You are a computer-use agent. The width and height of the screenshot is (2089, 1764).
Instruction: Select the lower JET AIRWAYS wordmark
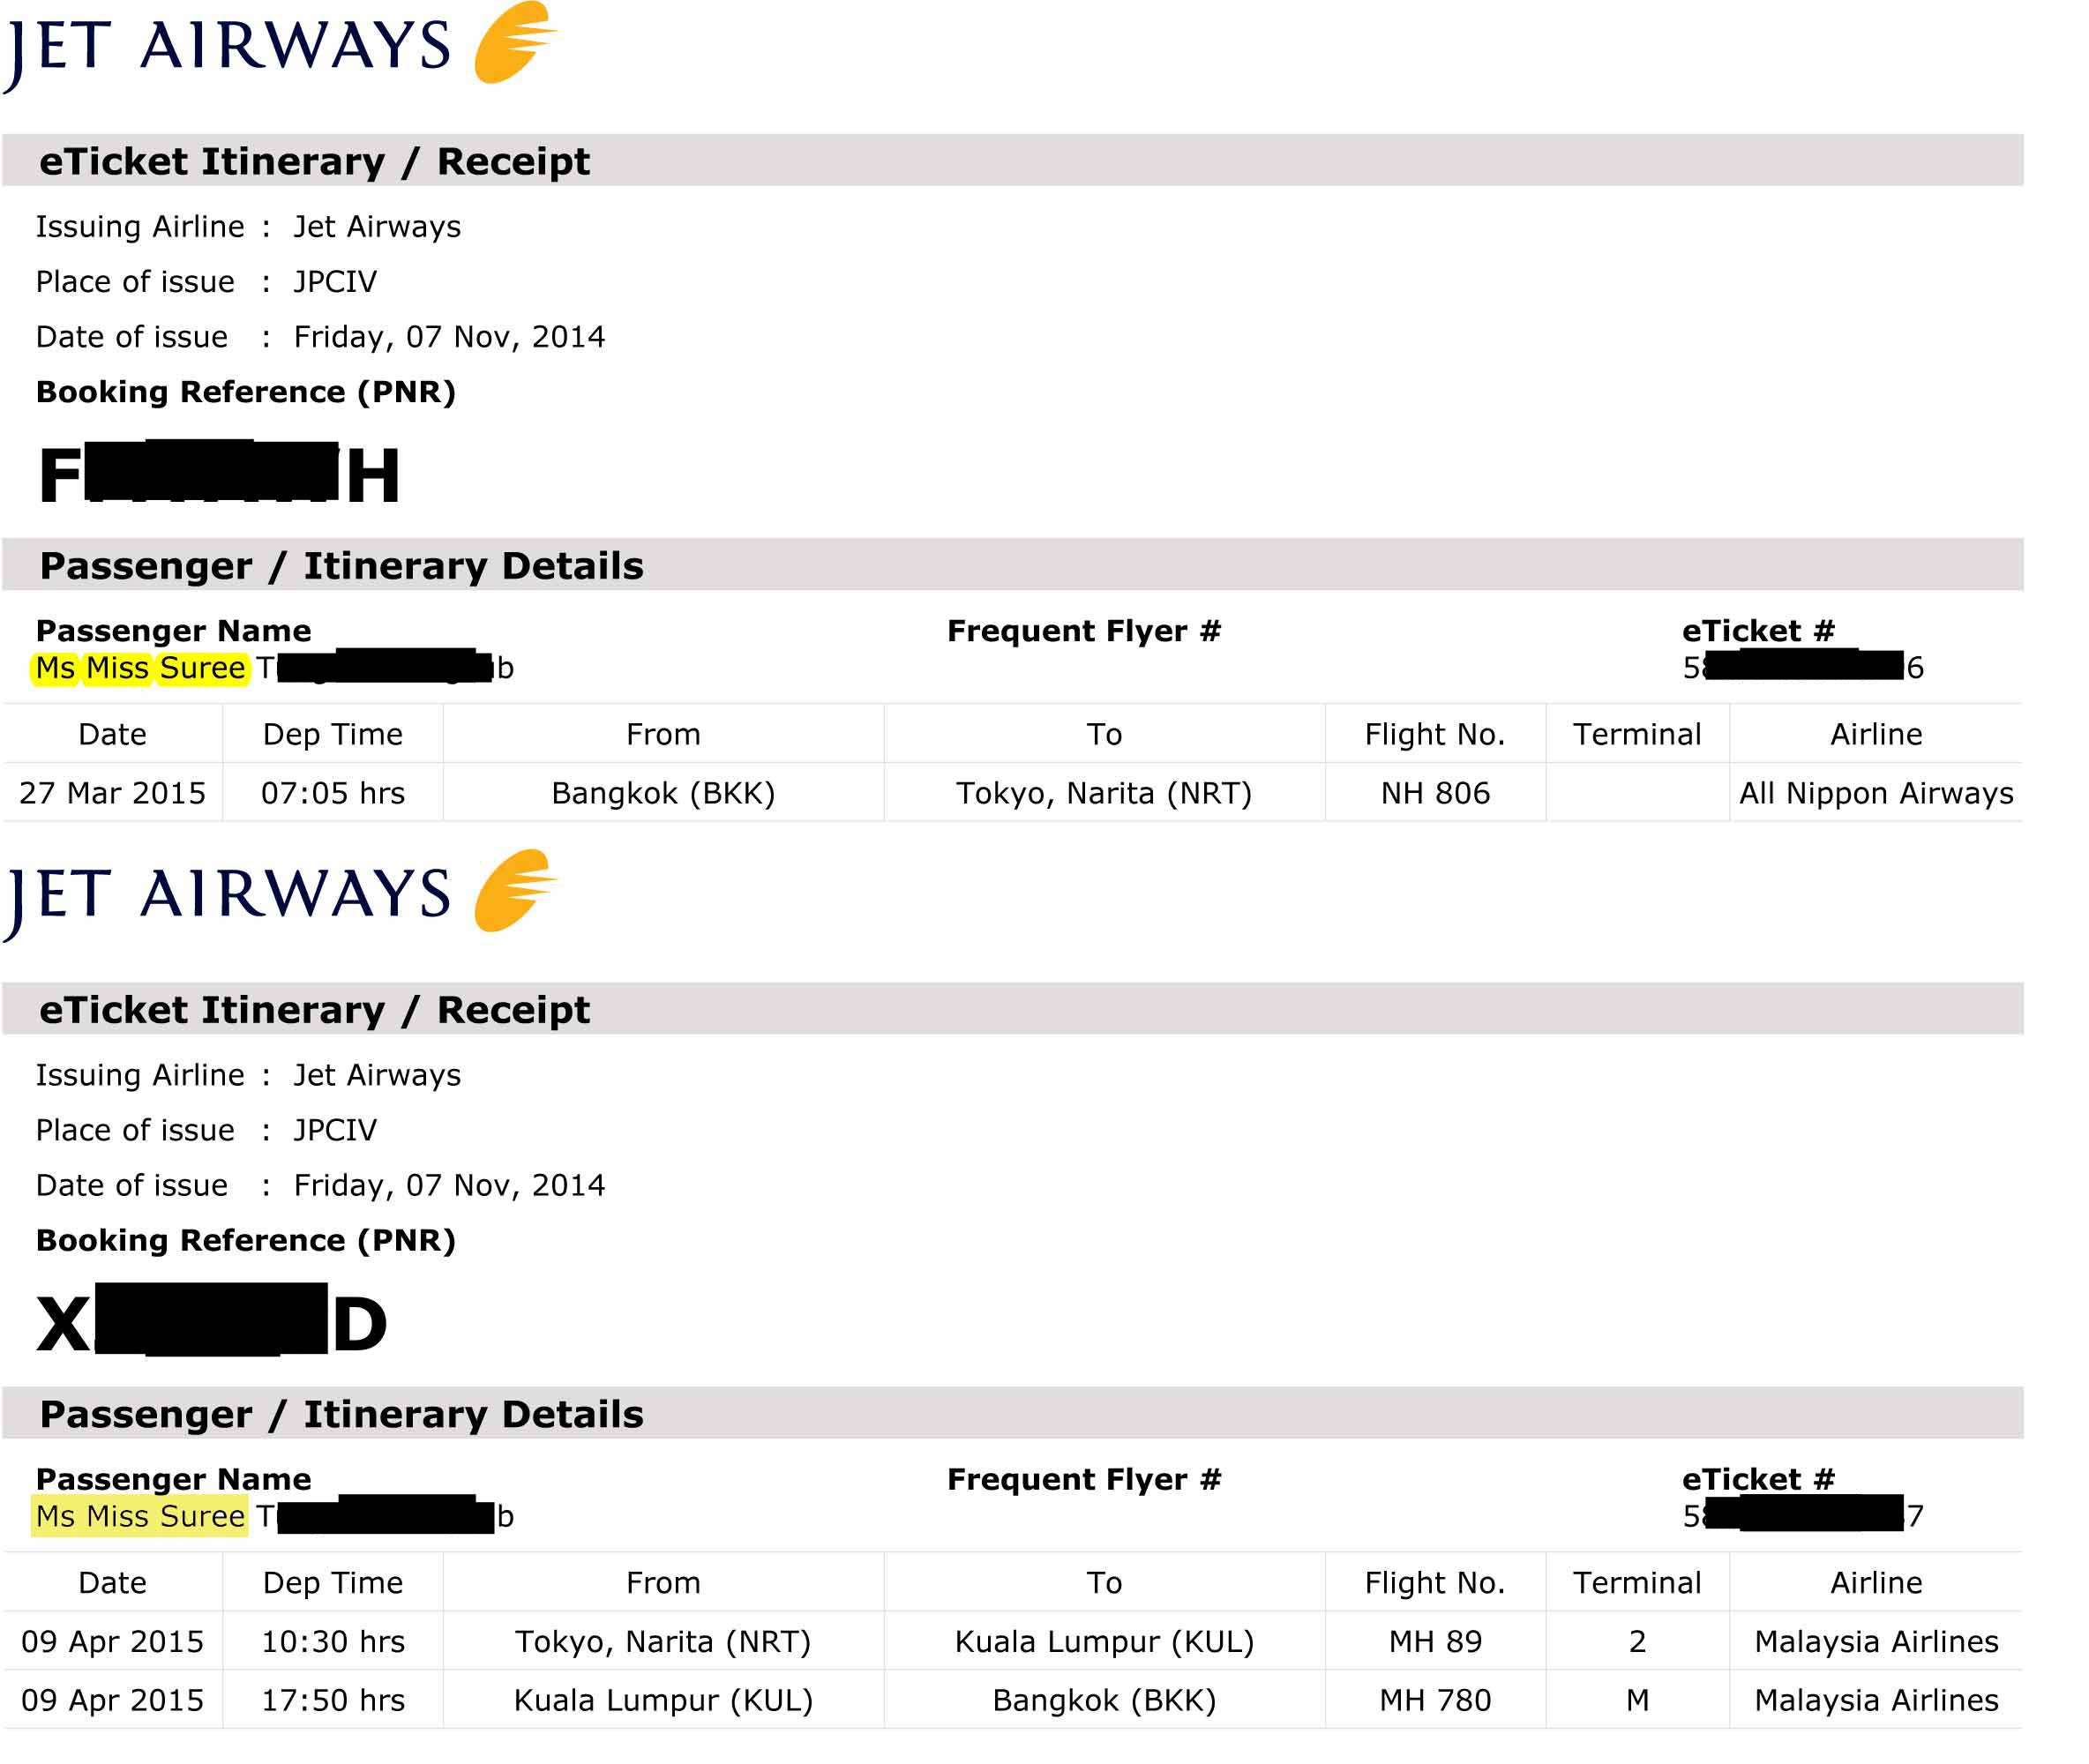[x=228, y=898]
